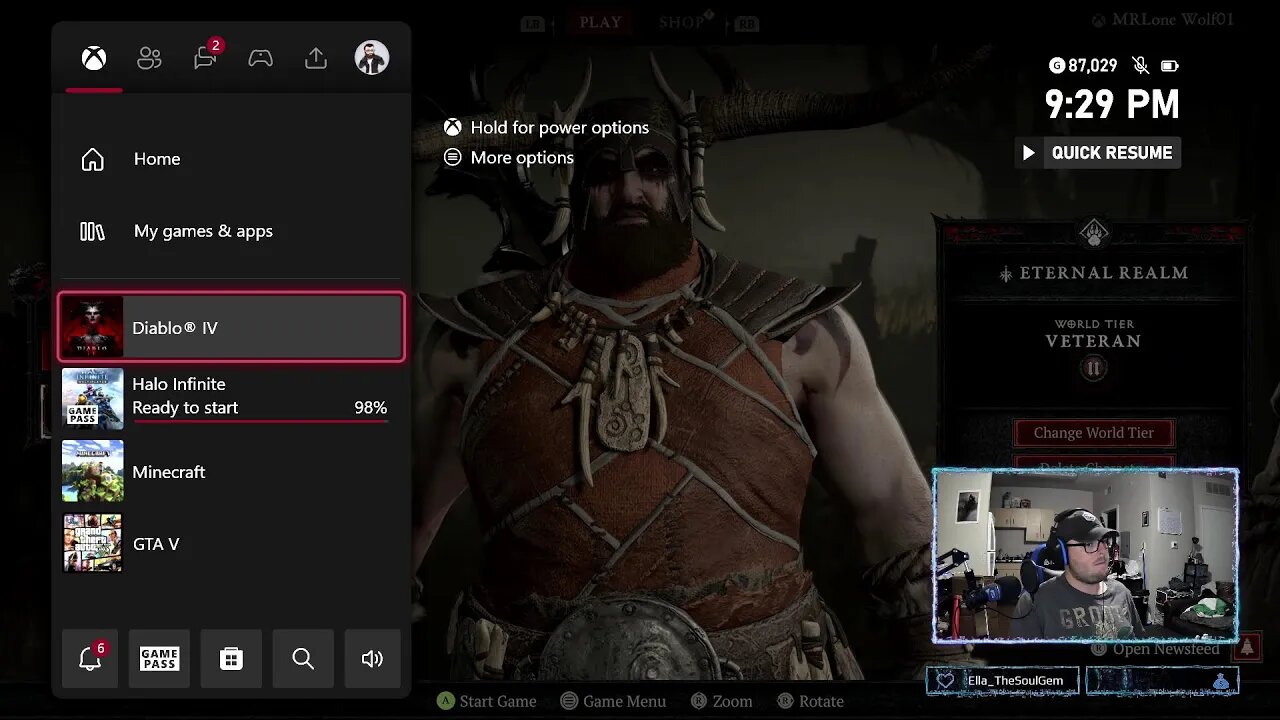Select GTA V from the recent list

tap(231, 543)
